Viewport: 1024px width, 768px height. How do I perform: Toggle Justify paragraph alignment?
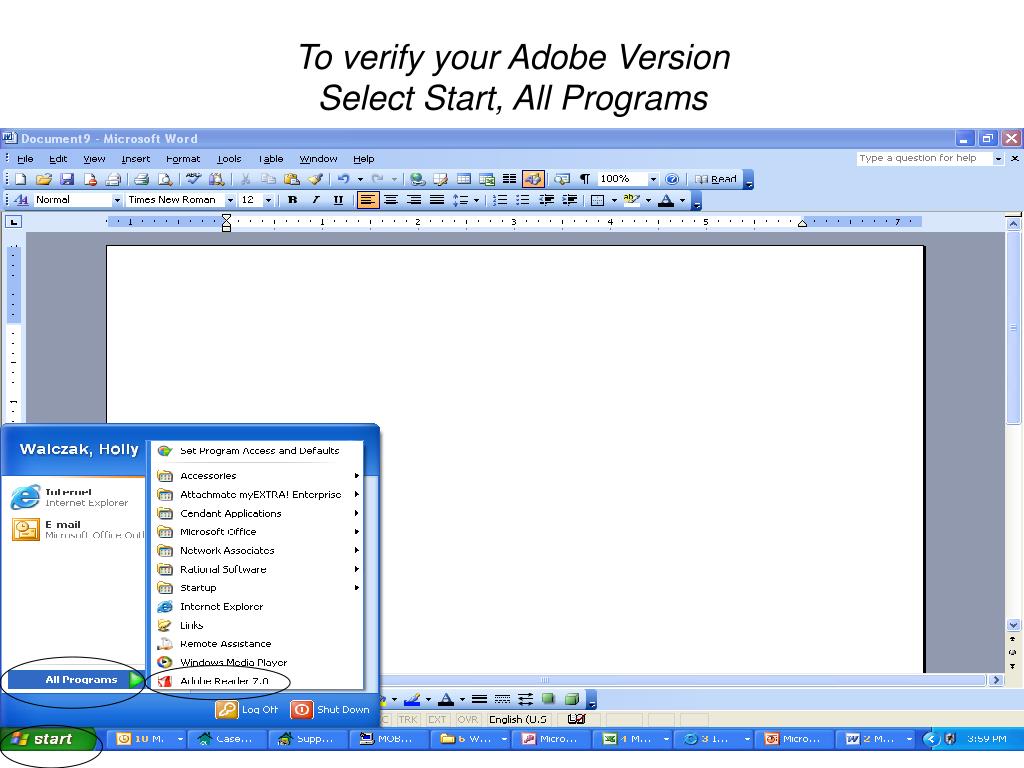coord(437,200)
